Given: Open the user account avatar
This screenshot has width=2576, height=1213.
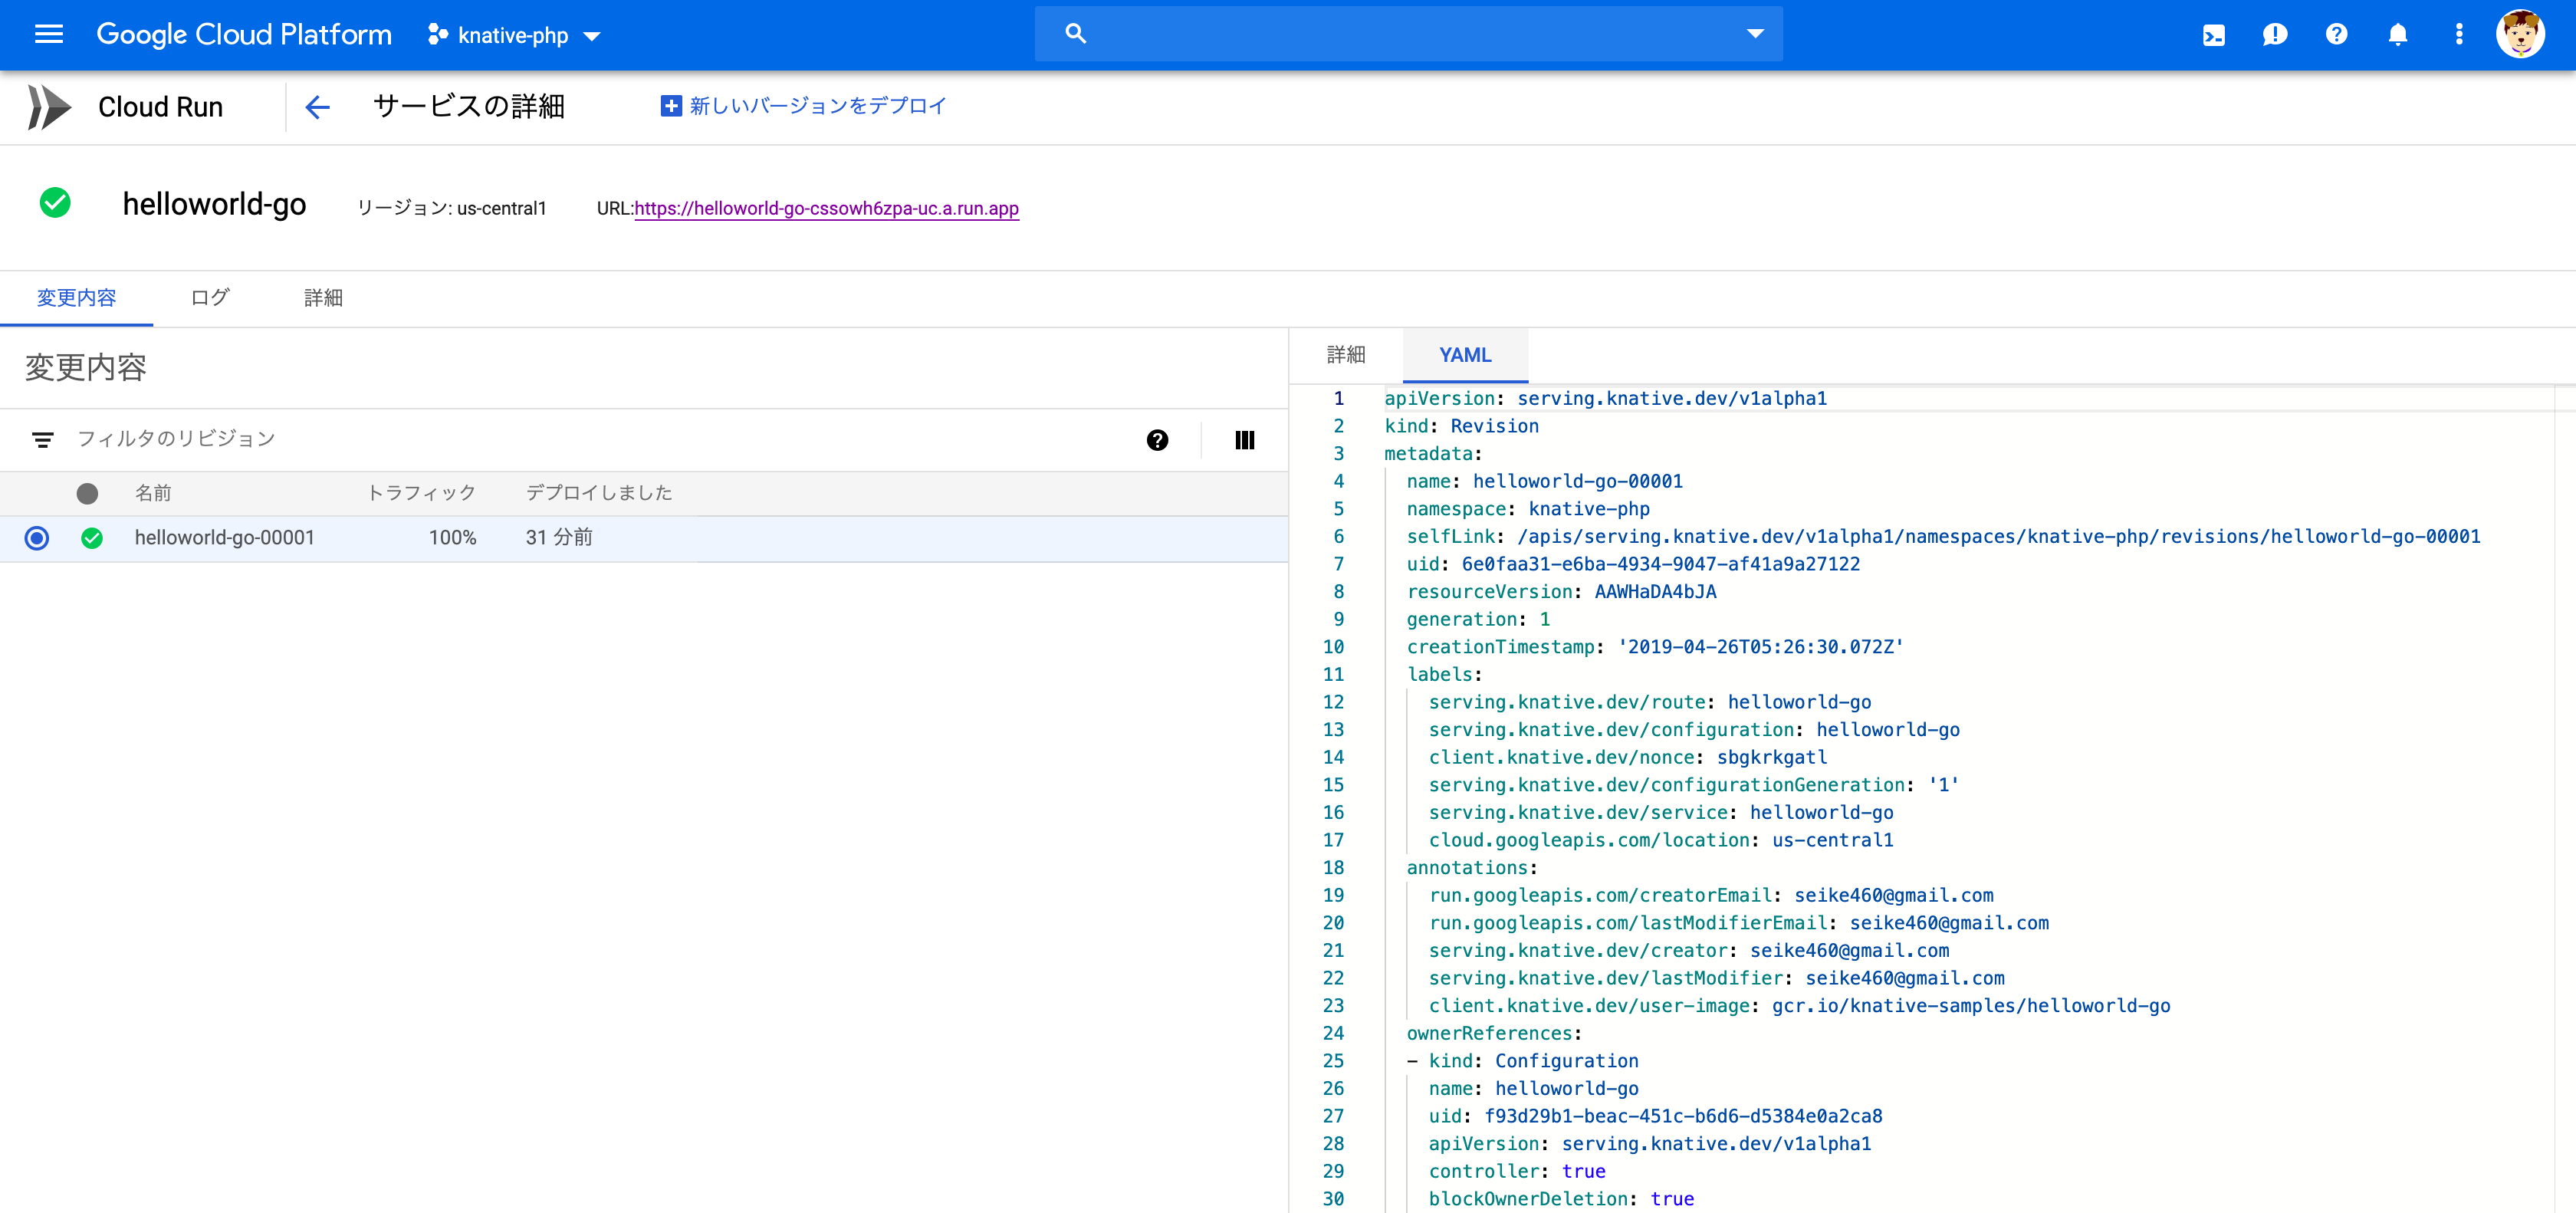Looking at the screenshot, I should 2520,35.
